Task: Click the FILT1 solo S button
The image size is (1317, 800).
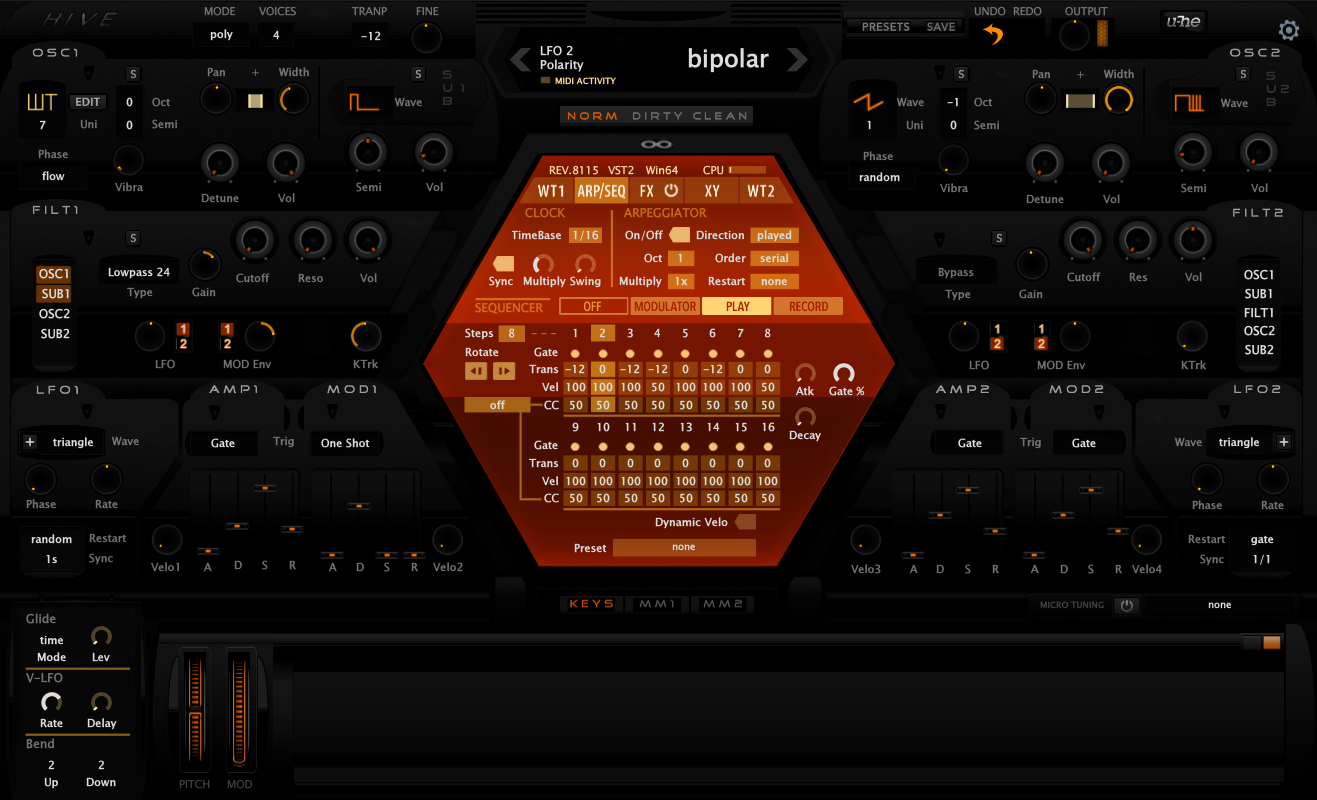Action: click(x=134, y=237)
